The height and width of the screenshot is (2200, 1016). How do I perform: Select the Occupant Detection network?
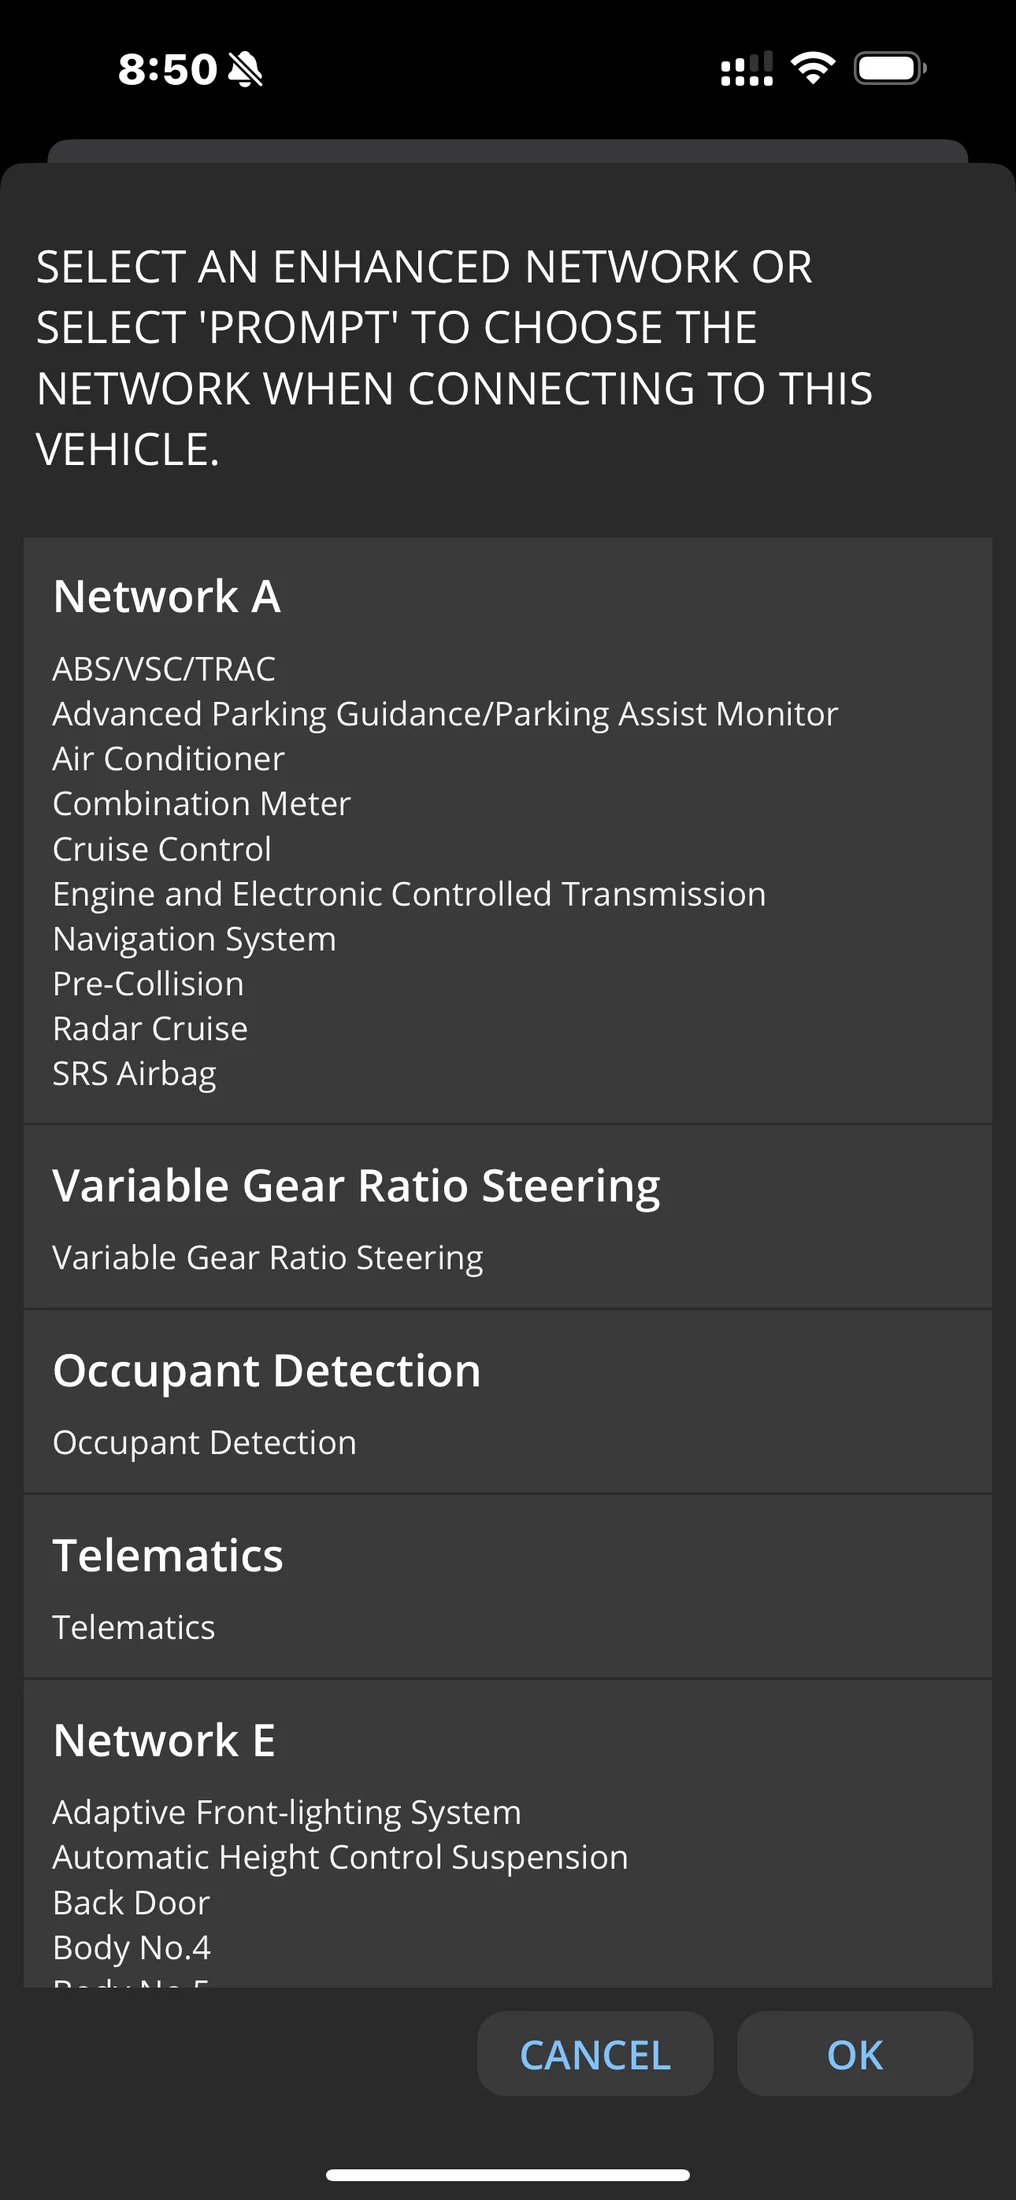click(x=508, y=1402)
